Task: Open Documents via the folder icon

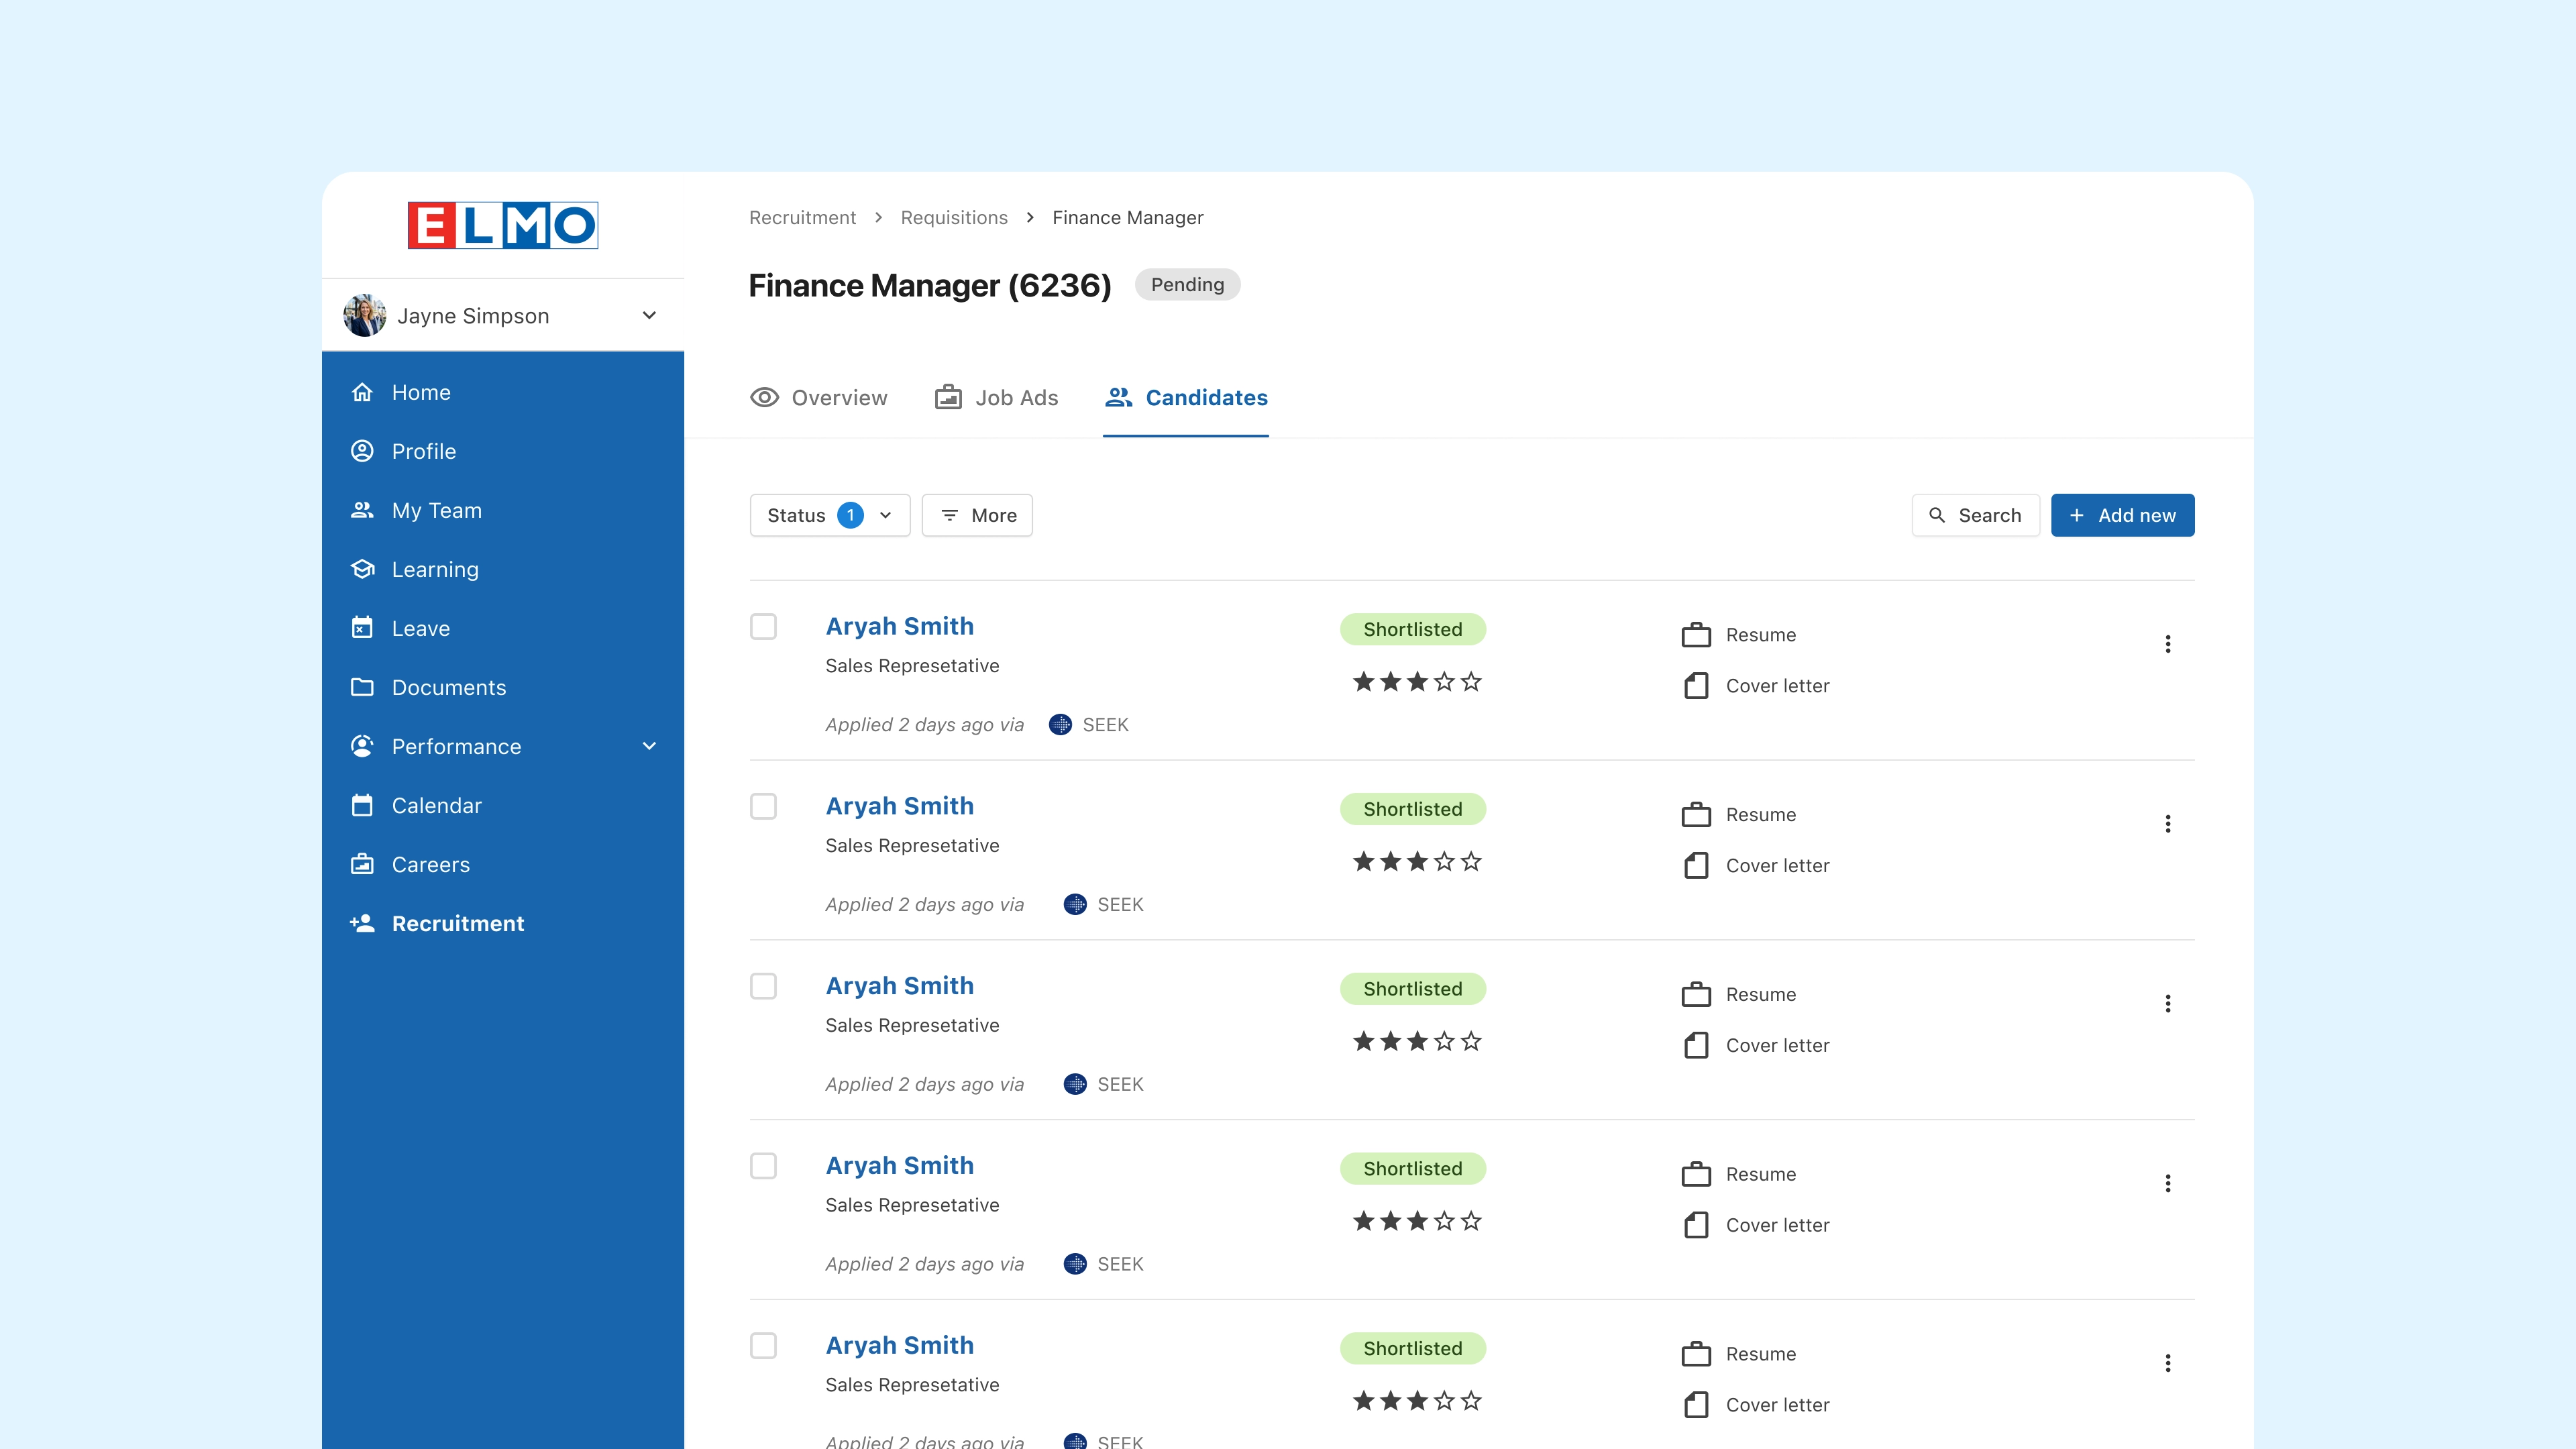Action: pos(362,687)
